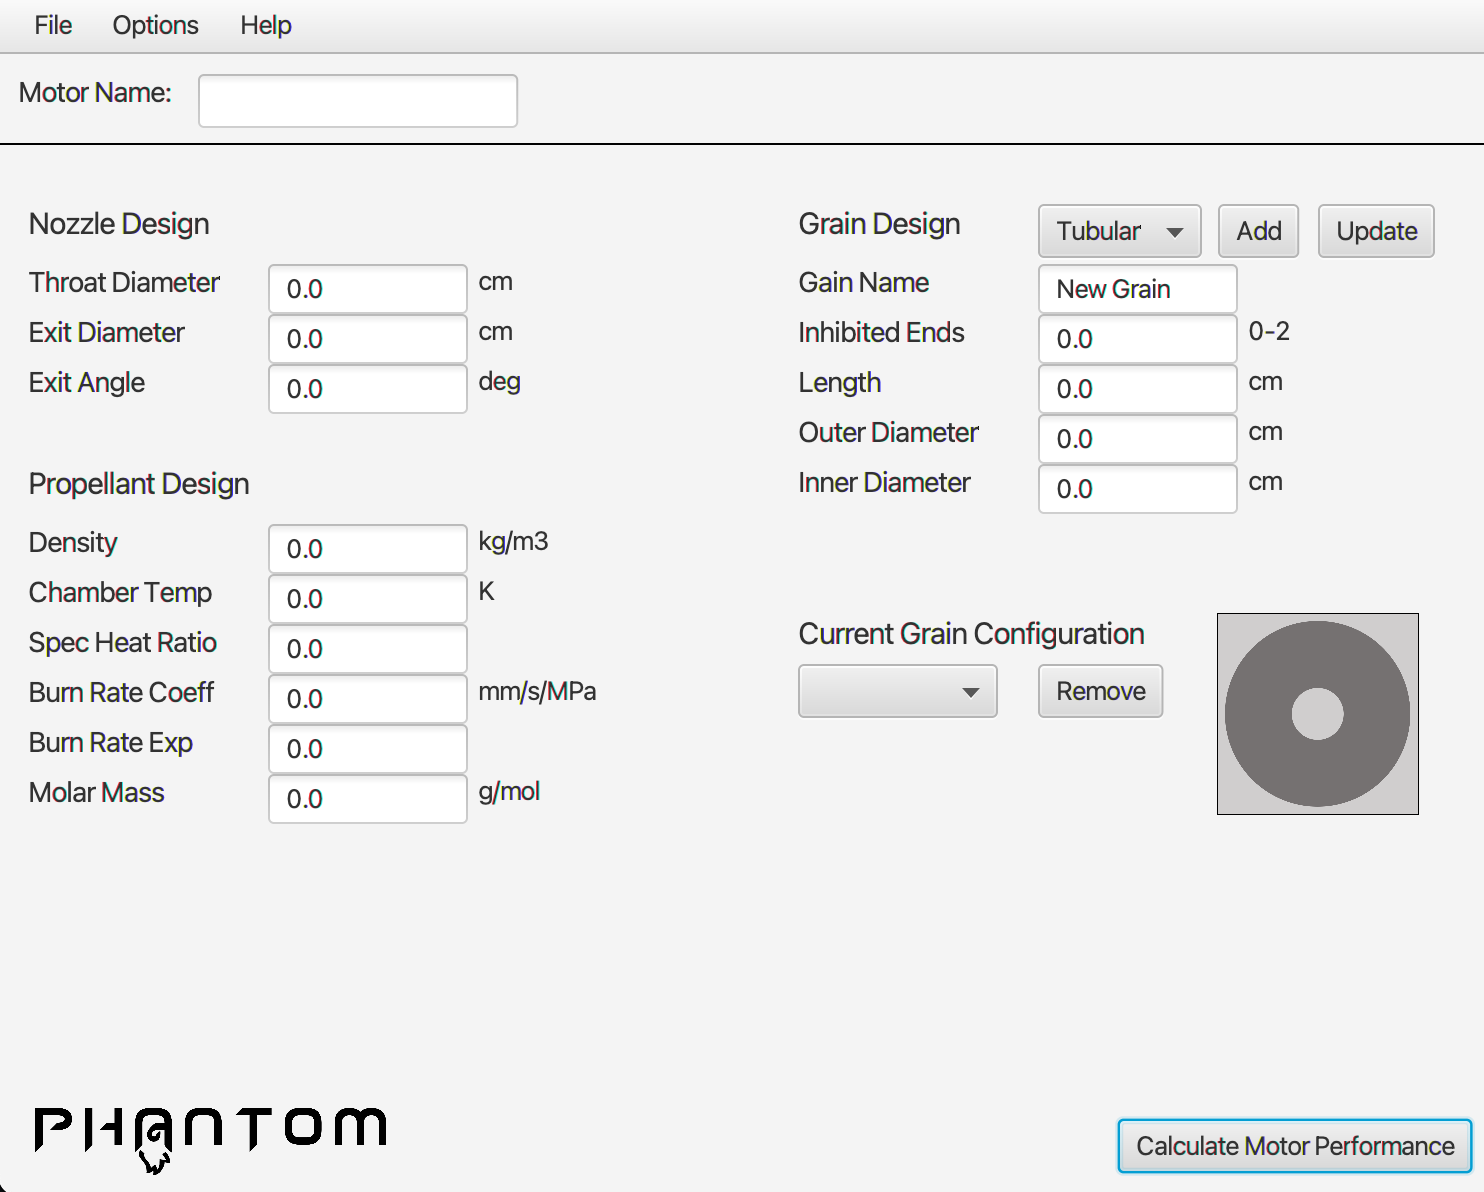Click the g/mol unit label
The width and height of the screenshot is (1484, 1192).
coord(509,792)
